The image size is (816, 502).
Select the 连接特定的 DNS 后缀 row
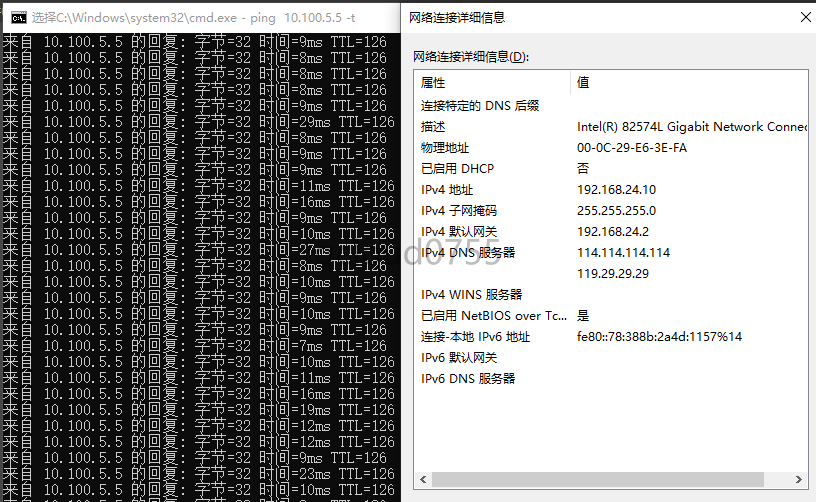[480, 106]
